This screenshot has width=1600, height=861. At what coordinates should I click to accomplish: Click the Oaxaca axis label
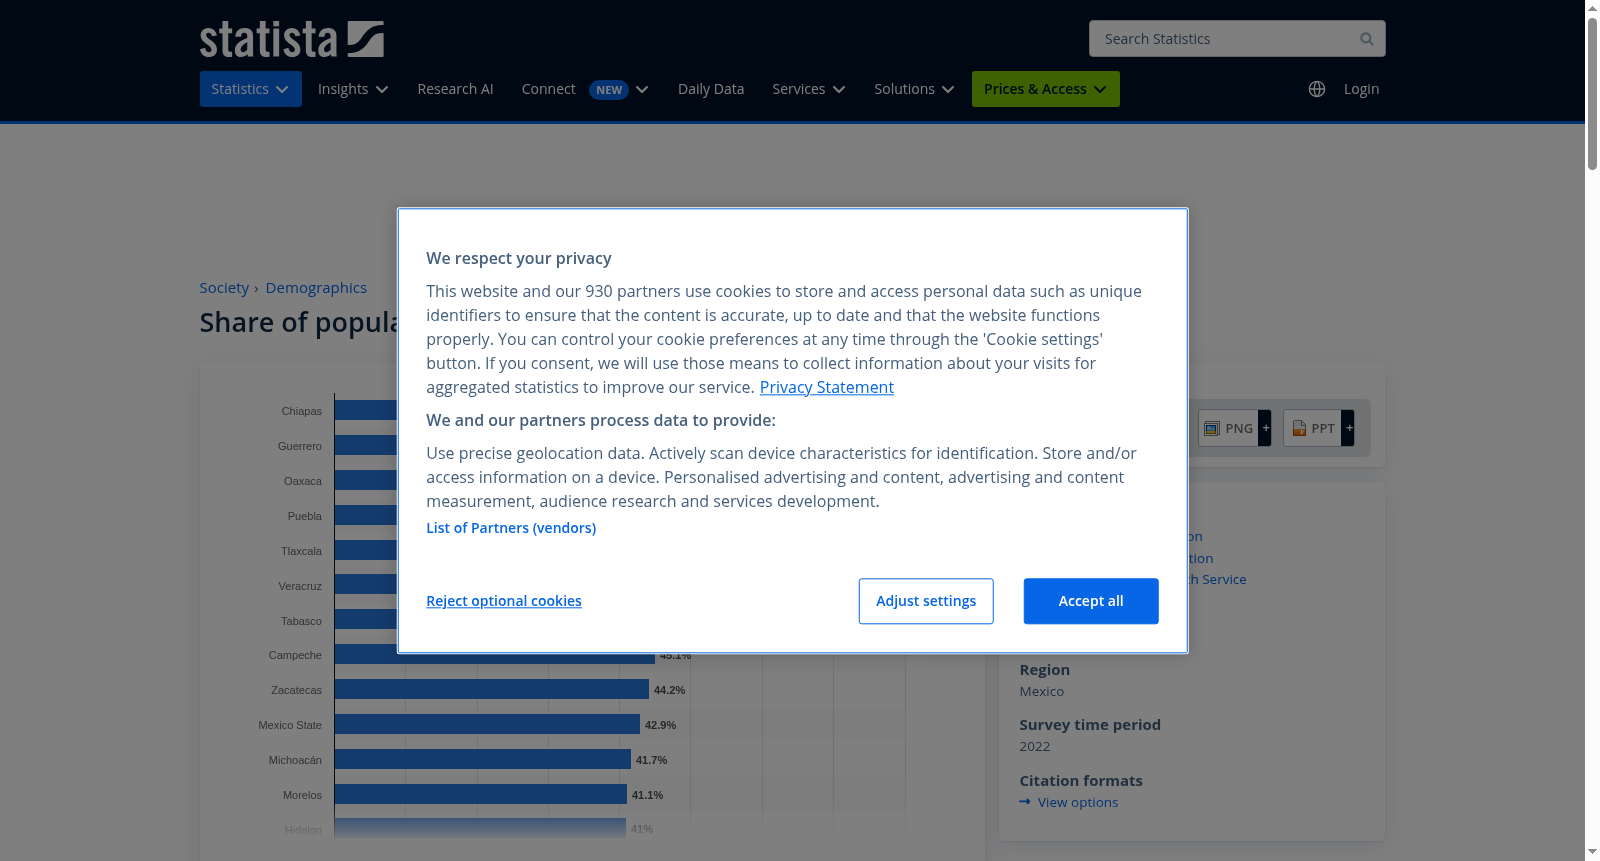tap(303, 481)
